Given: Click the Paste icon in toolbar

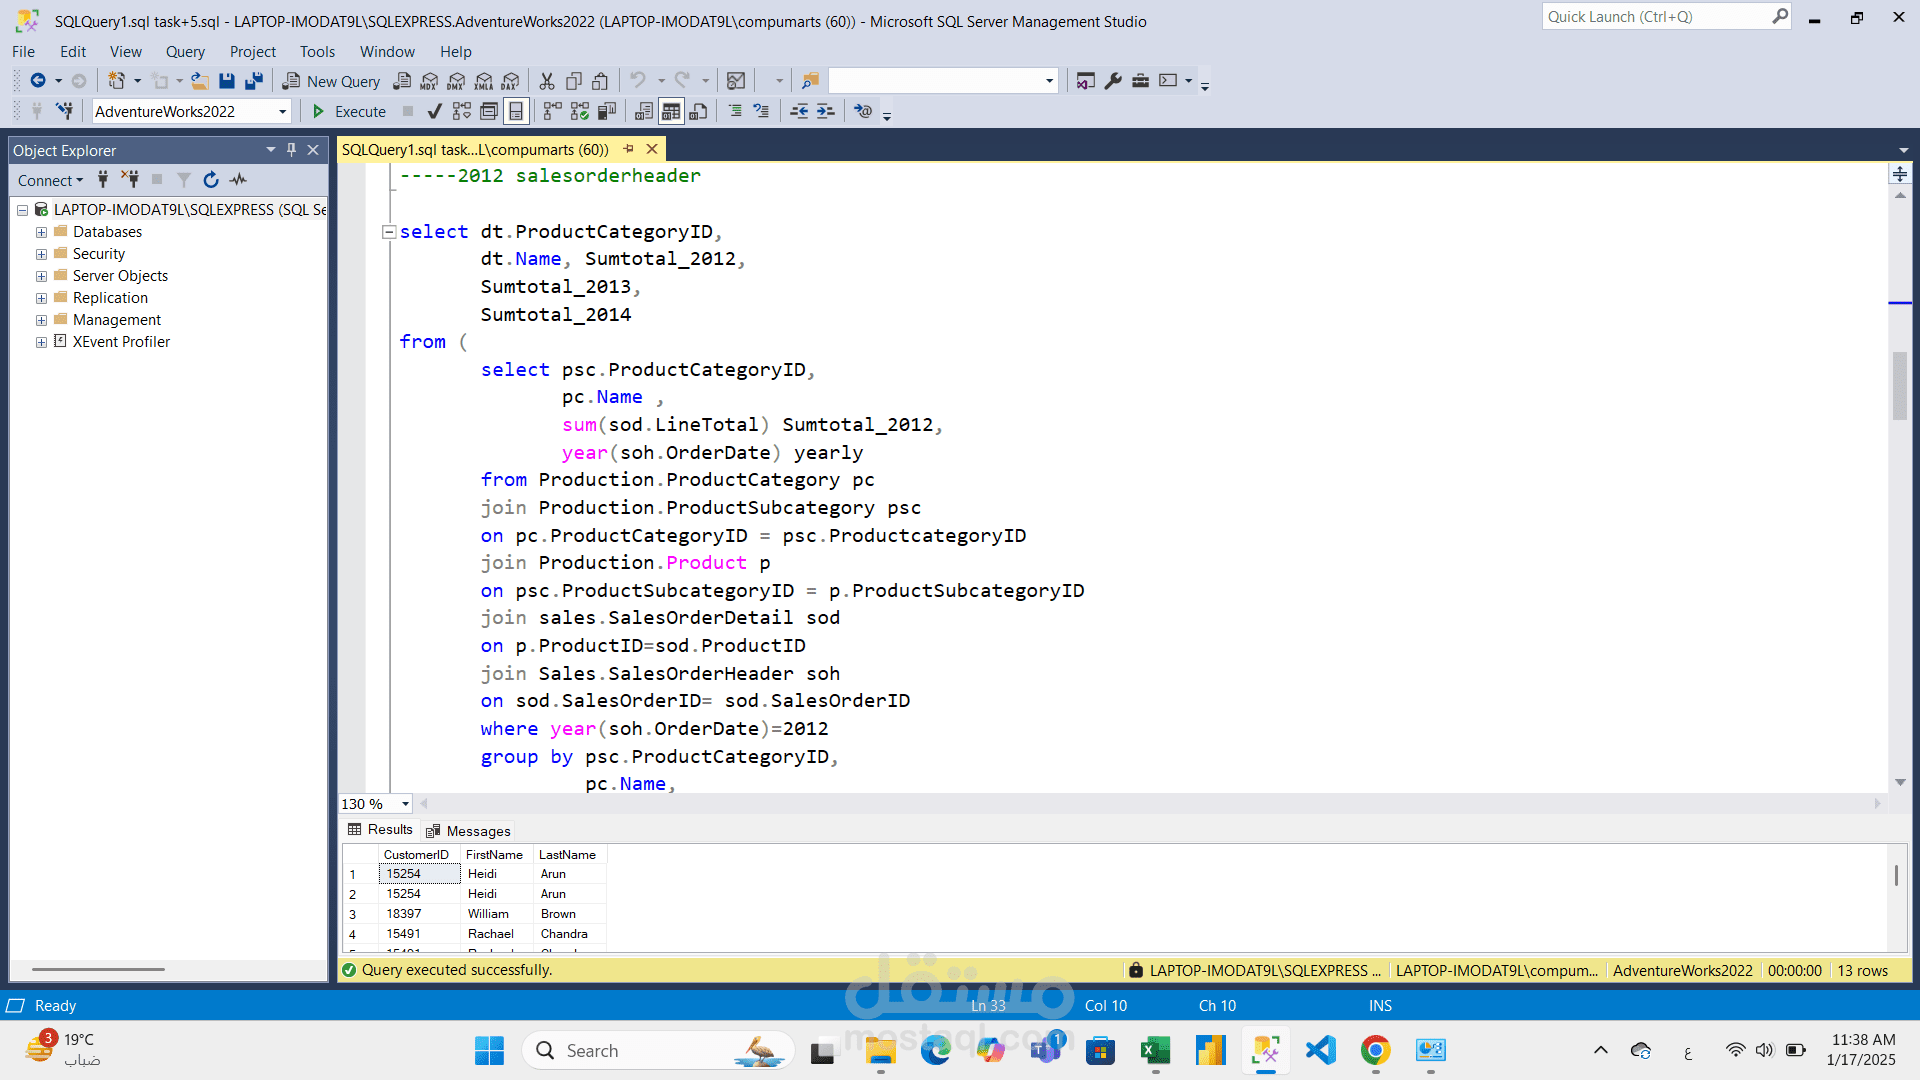Looking at the screenshot, I should click(600, 81).
